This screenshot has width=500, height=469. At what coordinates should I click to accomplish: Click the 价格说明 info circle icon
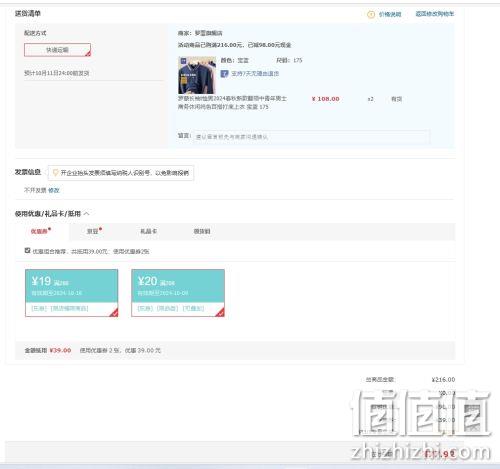[371, 14]
